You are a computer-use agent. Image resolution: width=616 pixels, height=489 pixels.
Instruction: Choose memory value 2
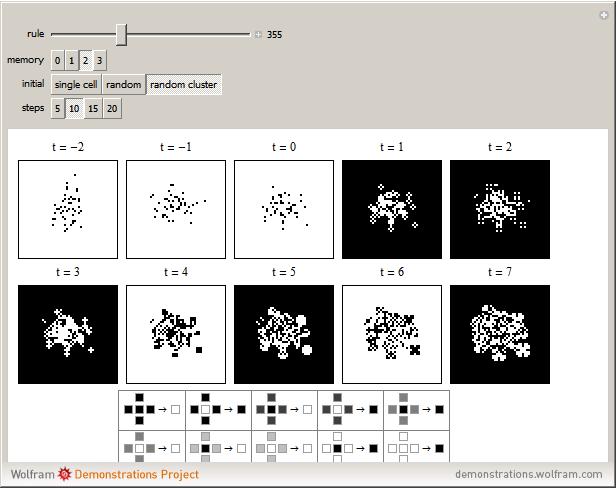click(x=86, y=61)
